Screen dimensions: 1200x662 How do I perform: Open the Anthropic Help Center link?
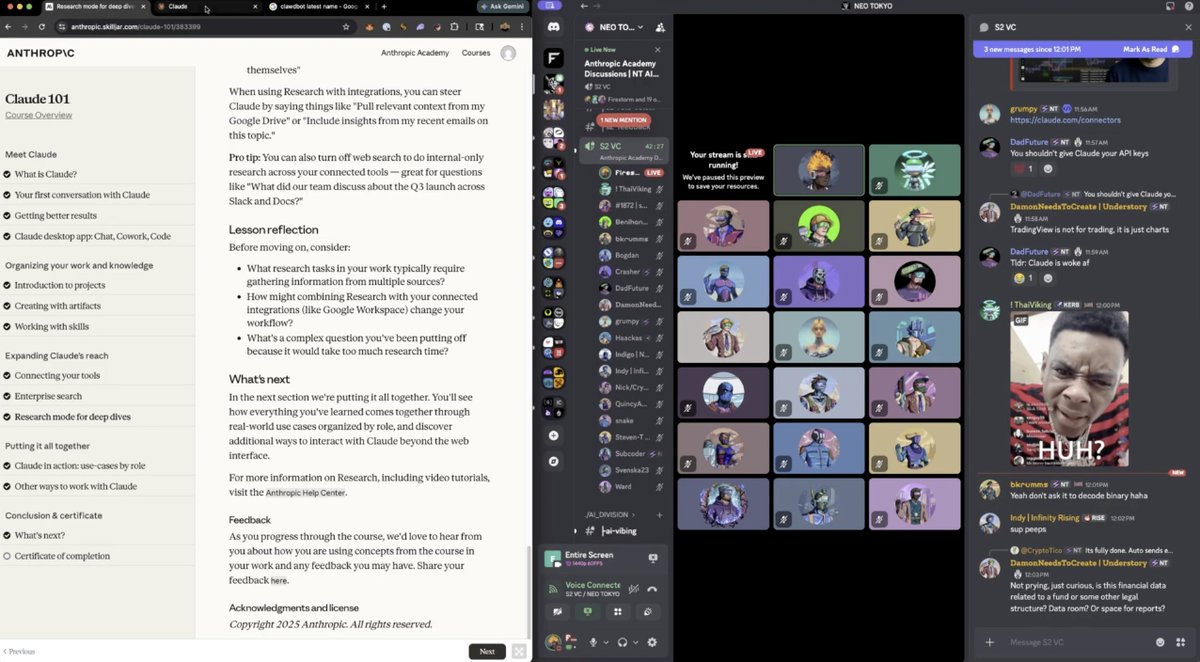[x=305, y=493]
